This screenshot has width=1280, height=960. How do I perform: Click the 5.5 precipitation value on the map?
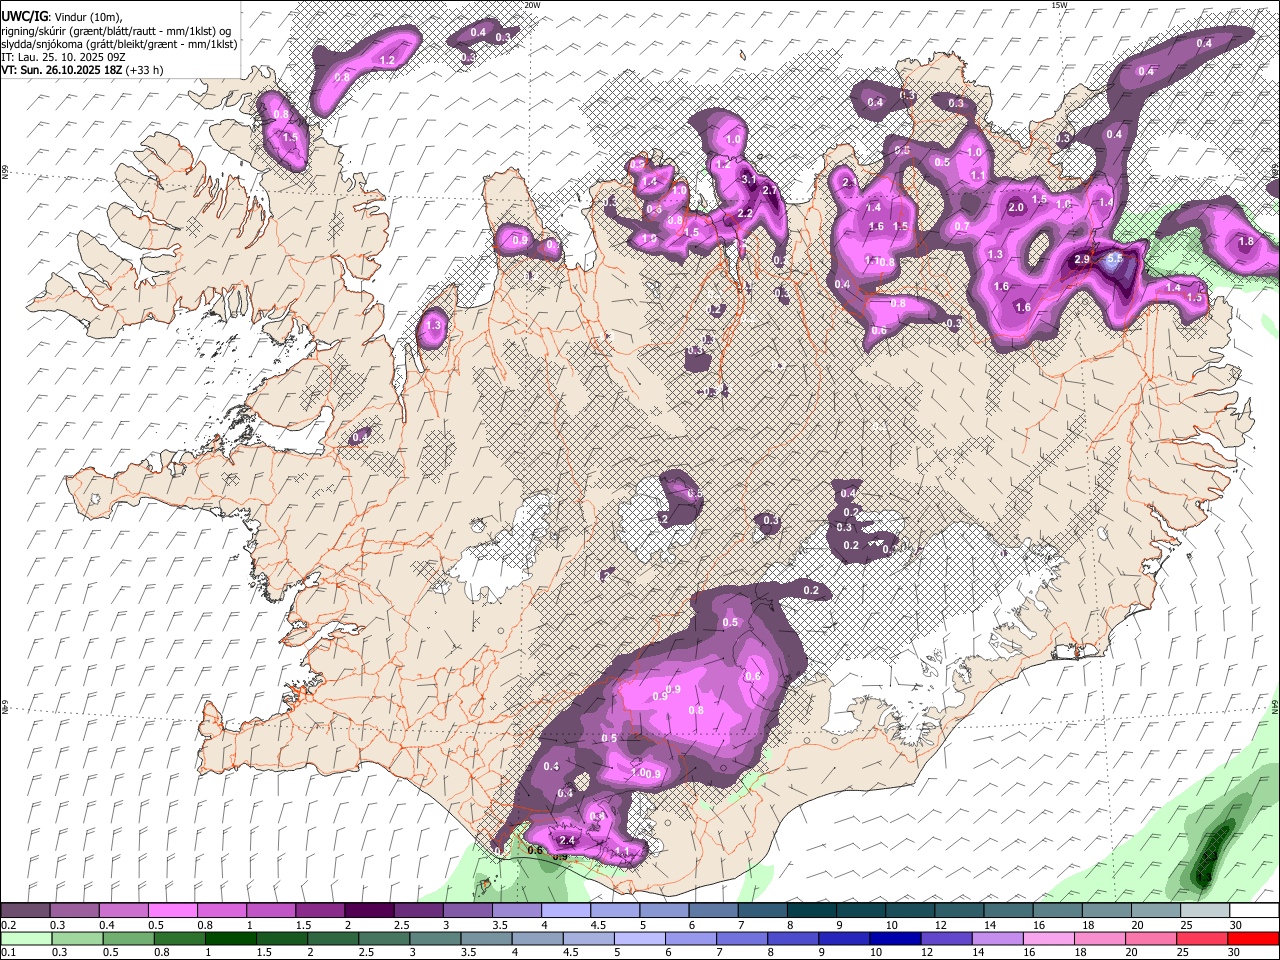pos(1116,258)
